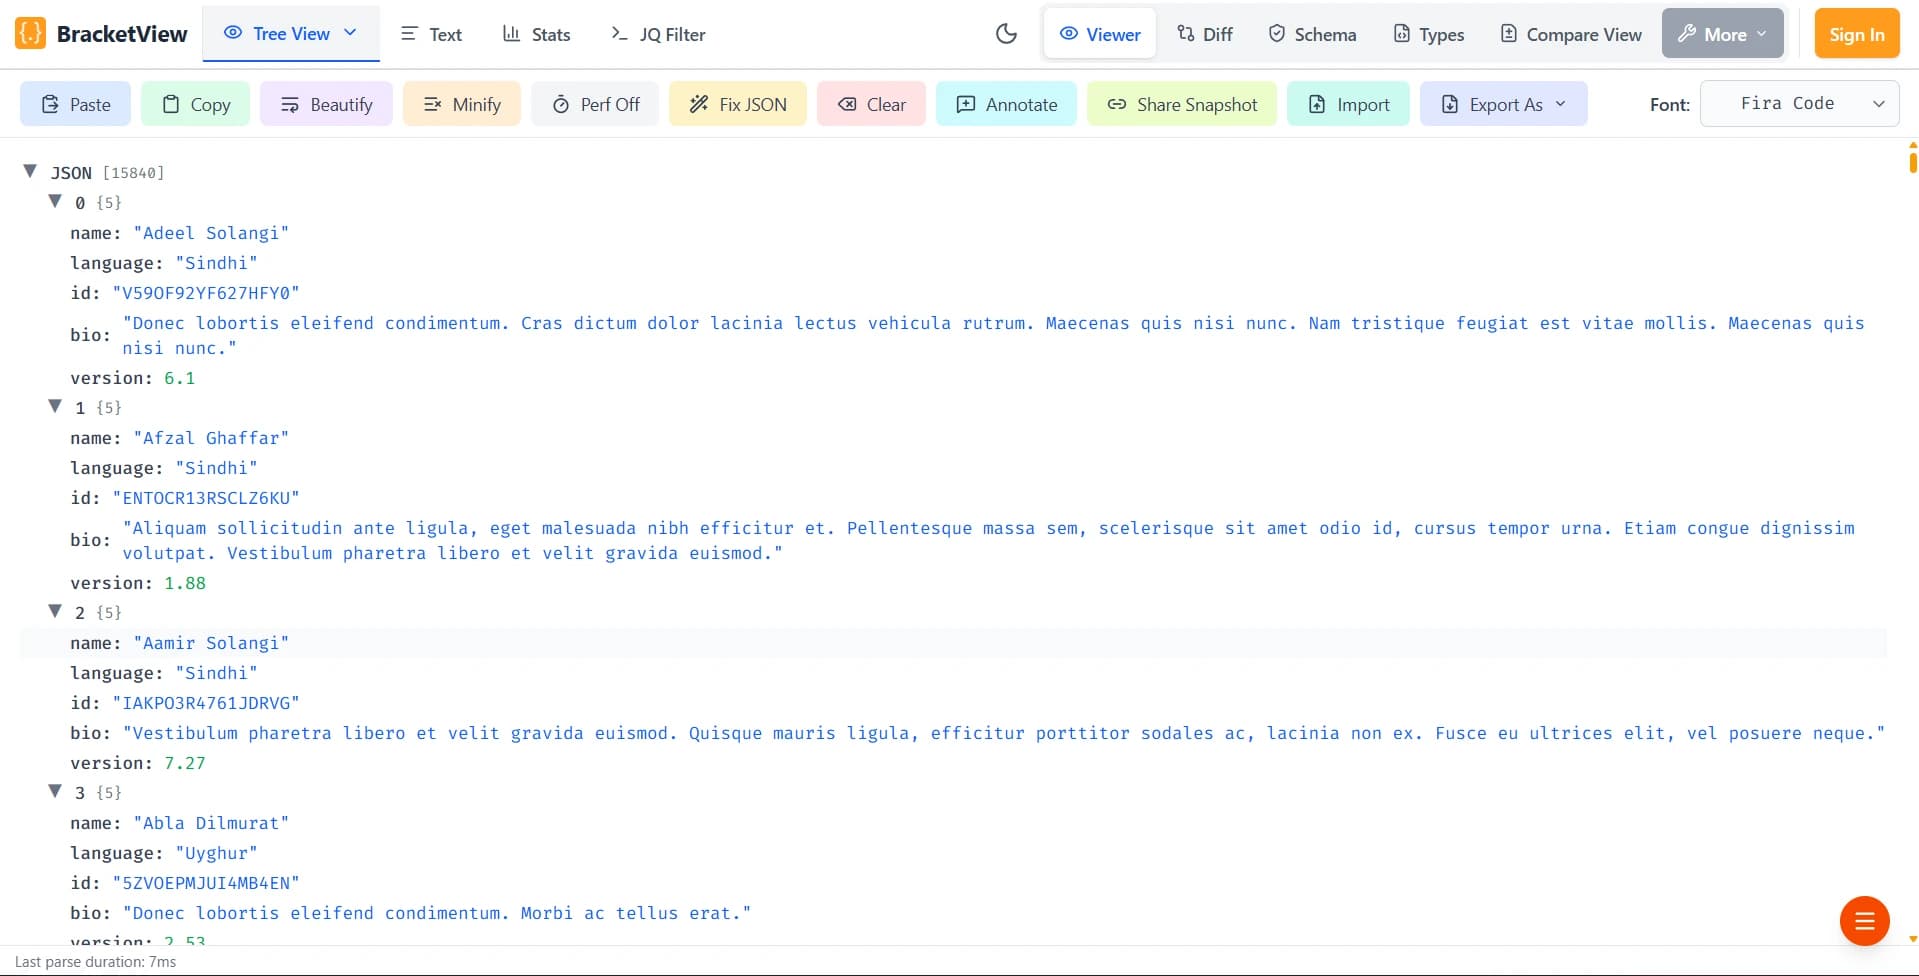Image resolution: width=1919 pixels, height=976 pixels.
Task: Select name value "Abla Dilmurat"
Action: coord(211,823)
